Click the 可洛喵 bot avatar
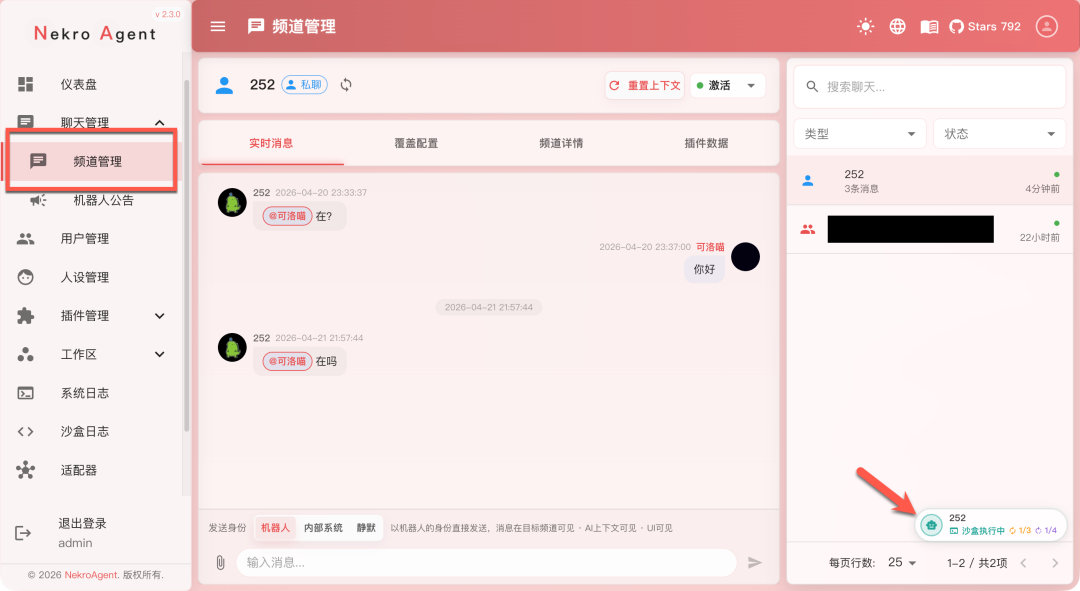This screenshot has width=1080, height=591. click(745, 257)
